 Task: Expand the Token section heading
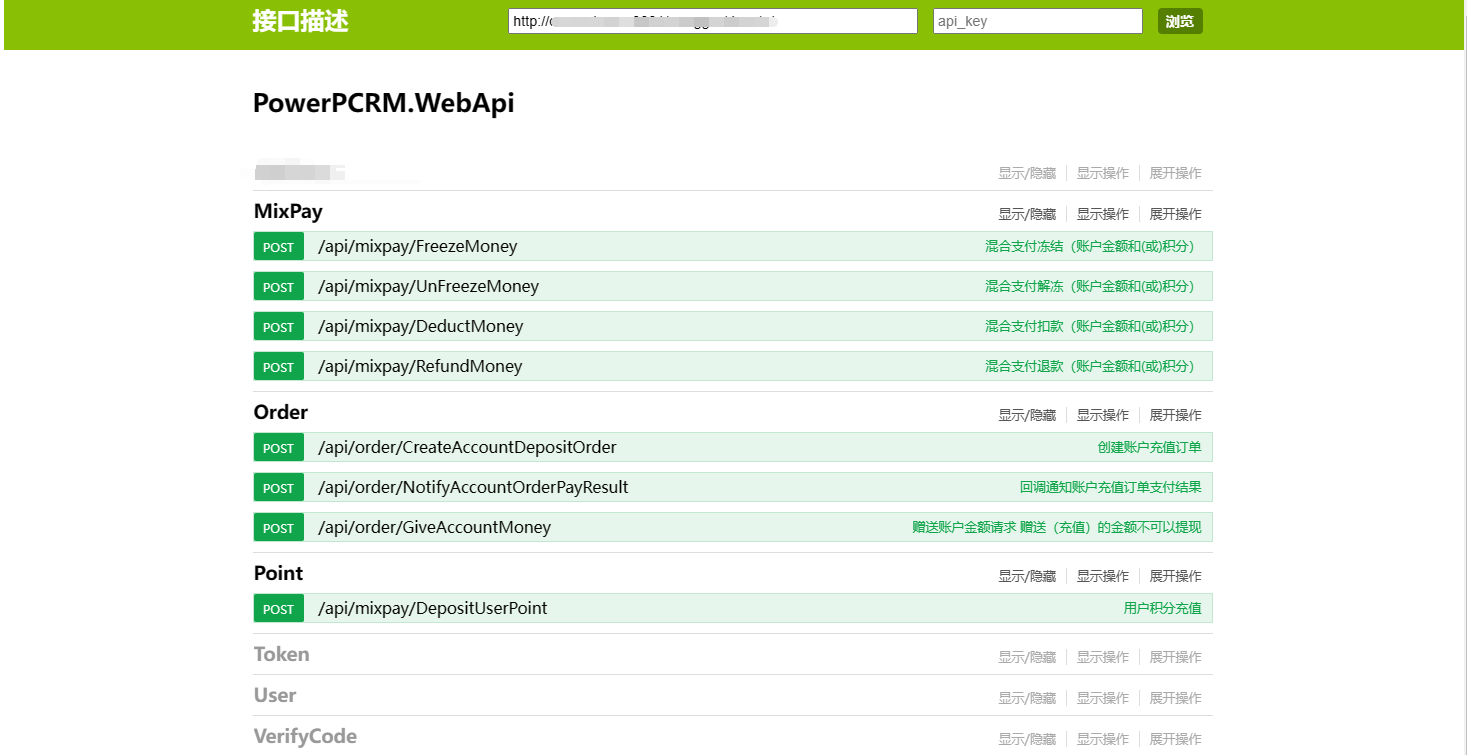[281, 655]
